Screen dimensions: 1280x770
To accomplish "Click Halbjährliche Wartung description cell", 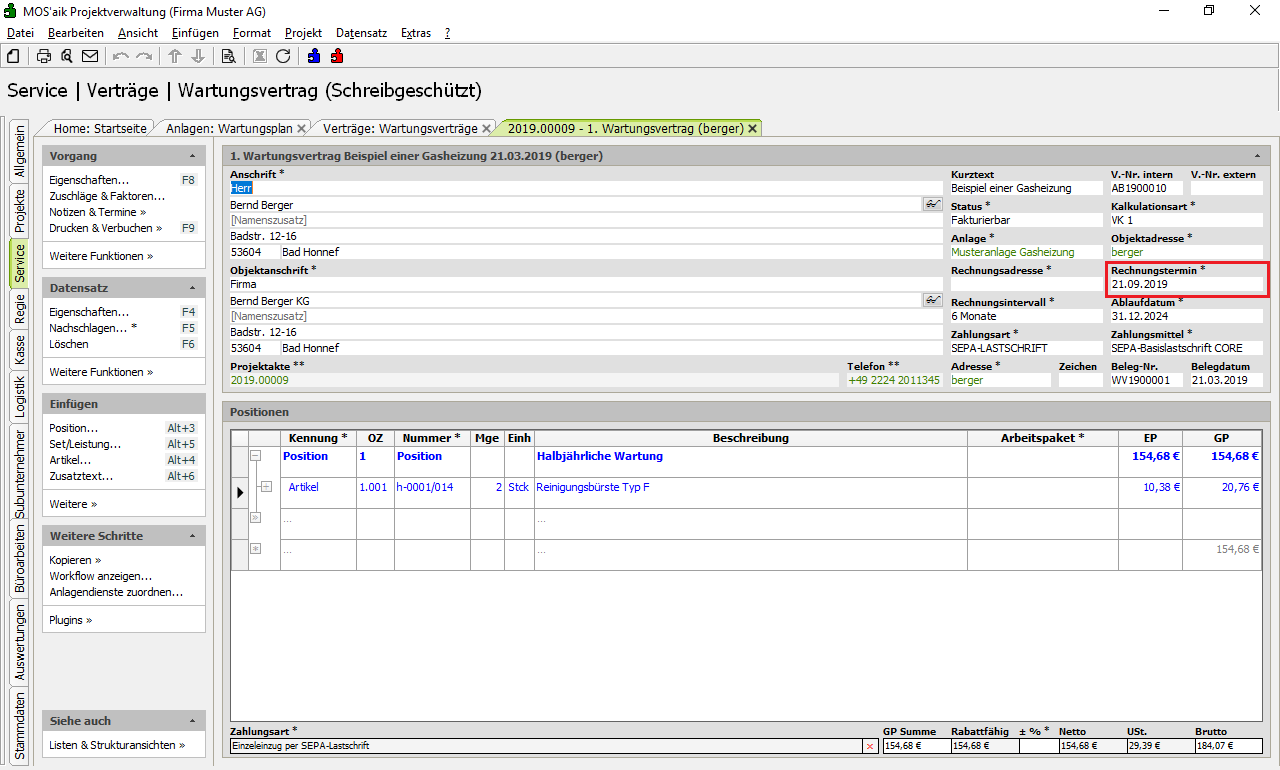I will pos(751,461).
